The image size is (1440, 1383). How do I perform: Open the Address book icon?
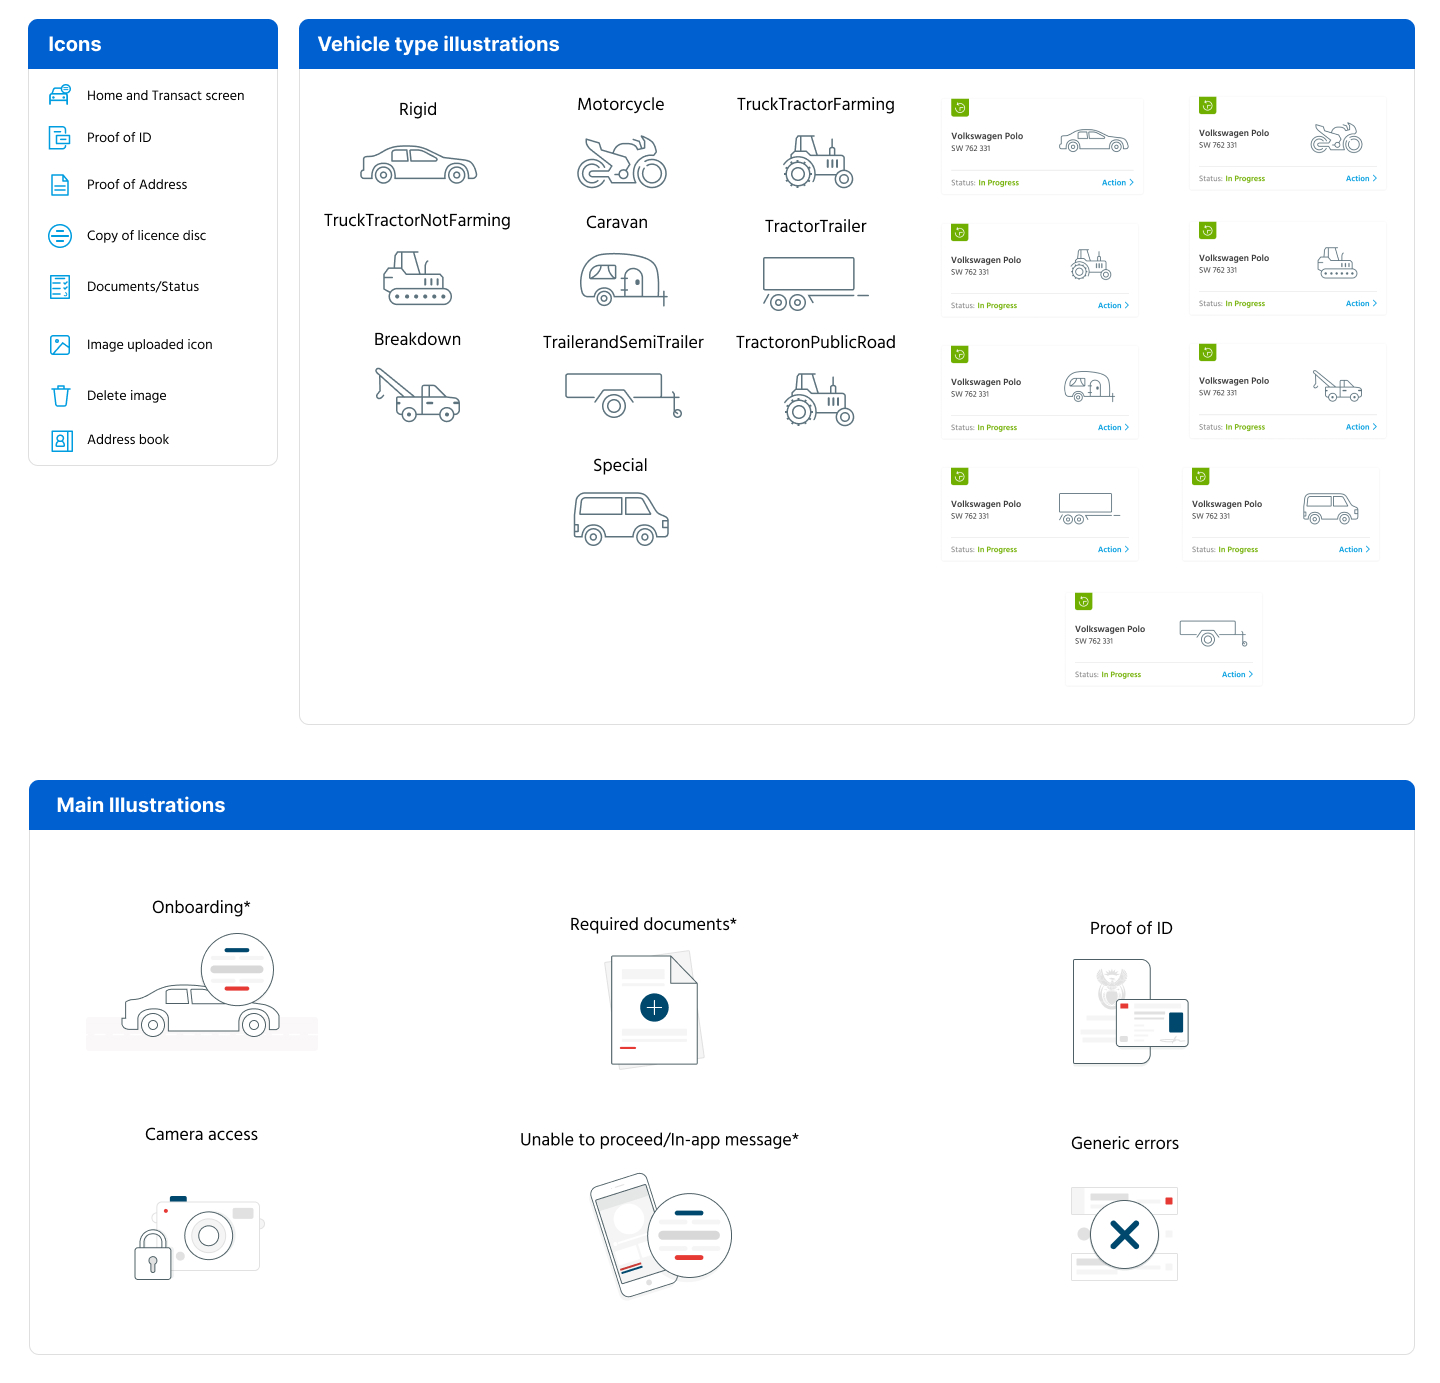[x=61, y=440]
